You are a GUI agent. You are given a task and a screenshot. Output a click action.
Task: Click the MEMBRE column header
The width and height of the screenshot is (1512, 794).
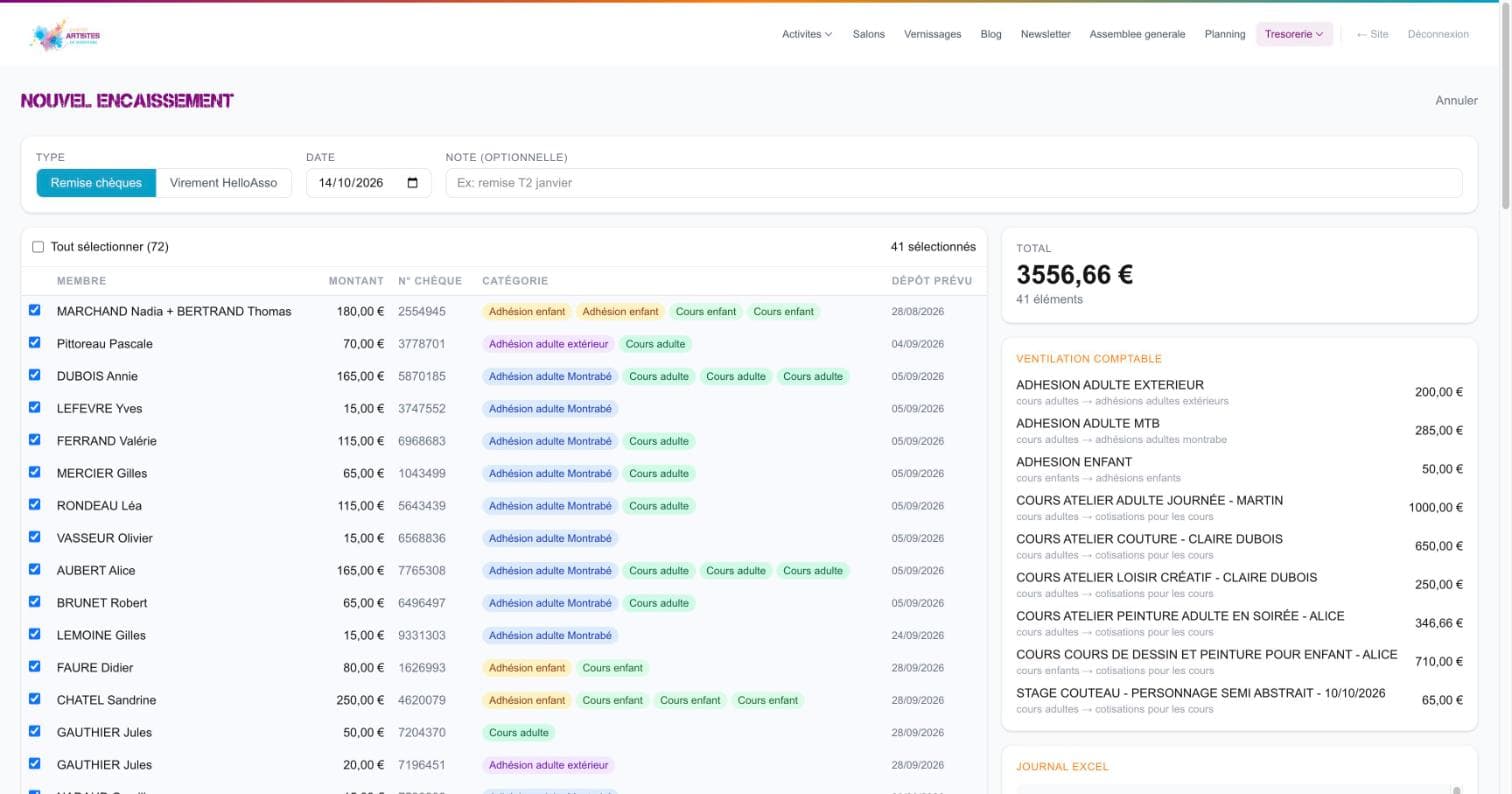(81, 281)
